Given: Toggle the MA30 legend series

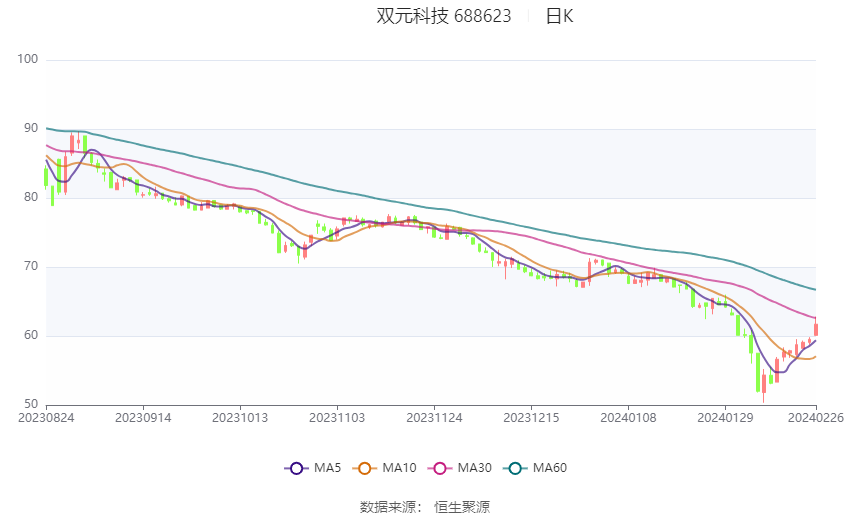Looking at the screenshot, I should 460,468.
